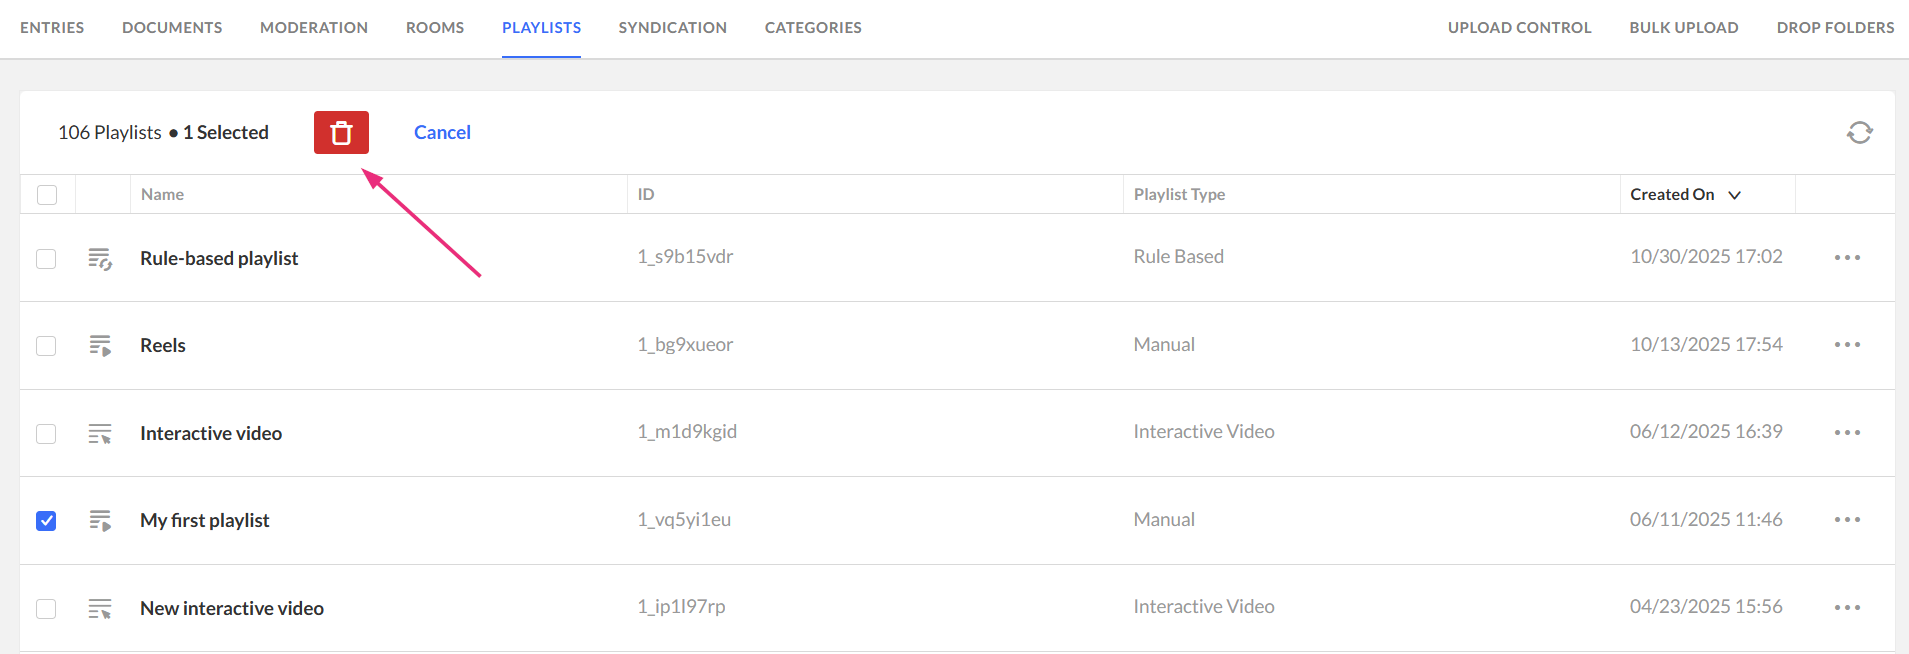Open more actions for Reels playlist

point(1847,345)
